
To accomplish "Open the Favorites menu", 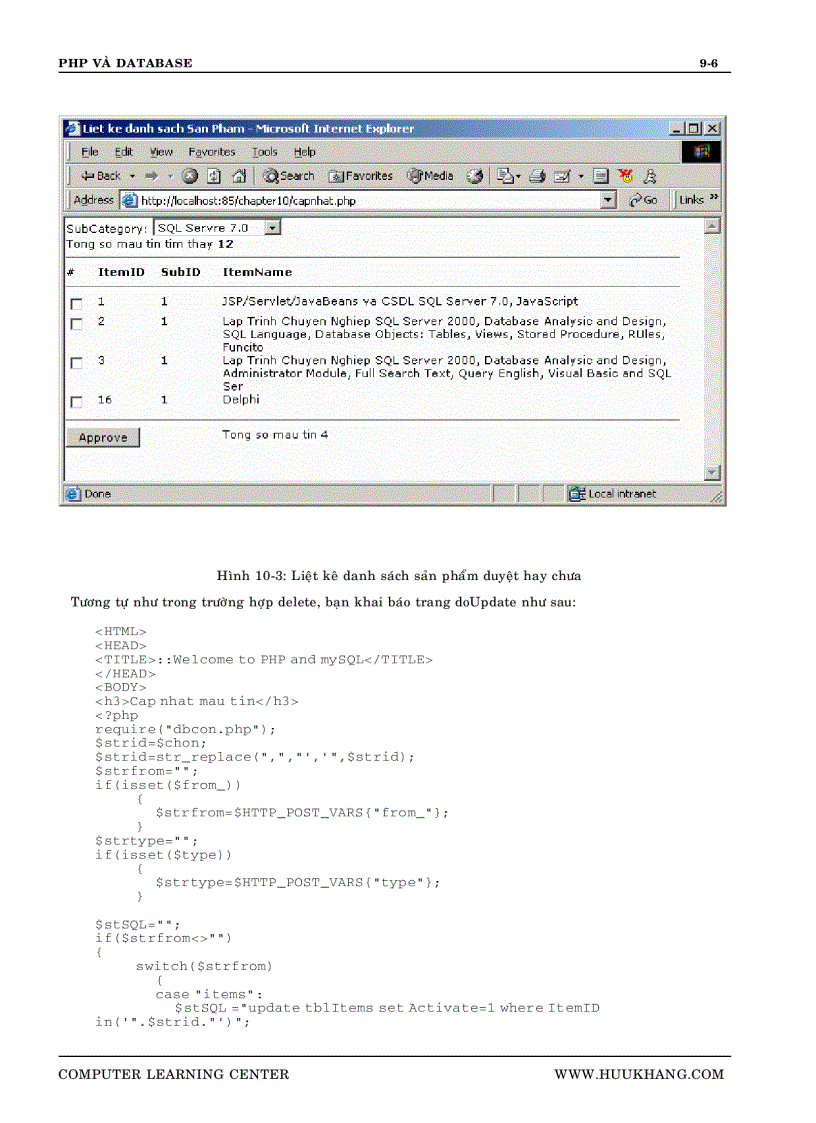I will pyautogui.click(x=211, y=152).
